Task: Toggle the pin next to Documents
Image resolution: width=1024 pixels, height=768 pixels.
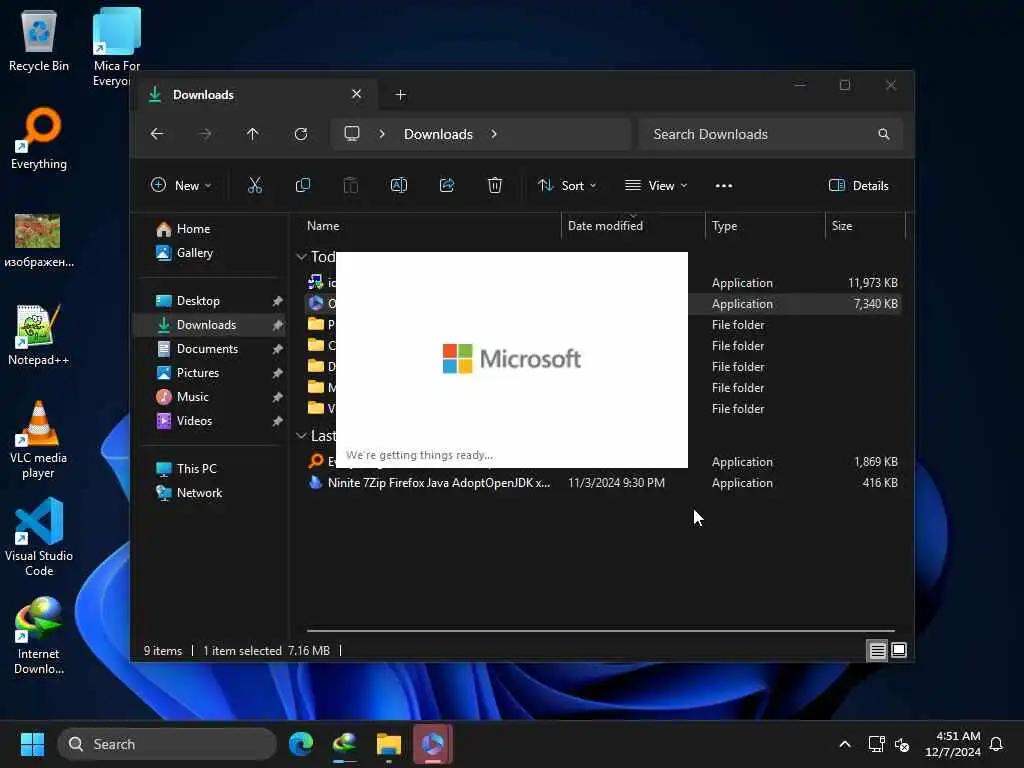Action: 277,349
